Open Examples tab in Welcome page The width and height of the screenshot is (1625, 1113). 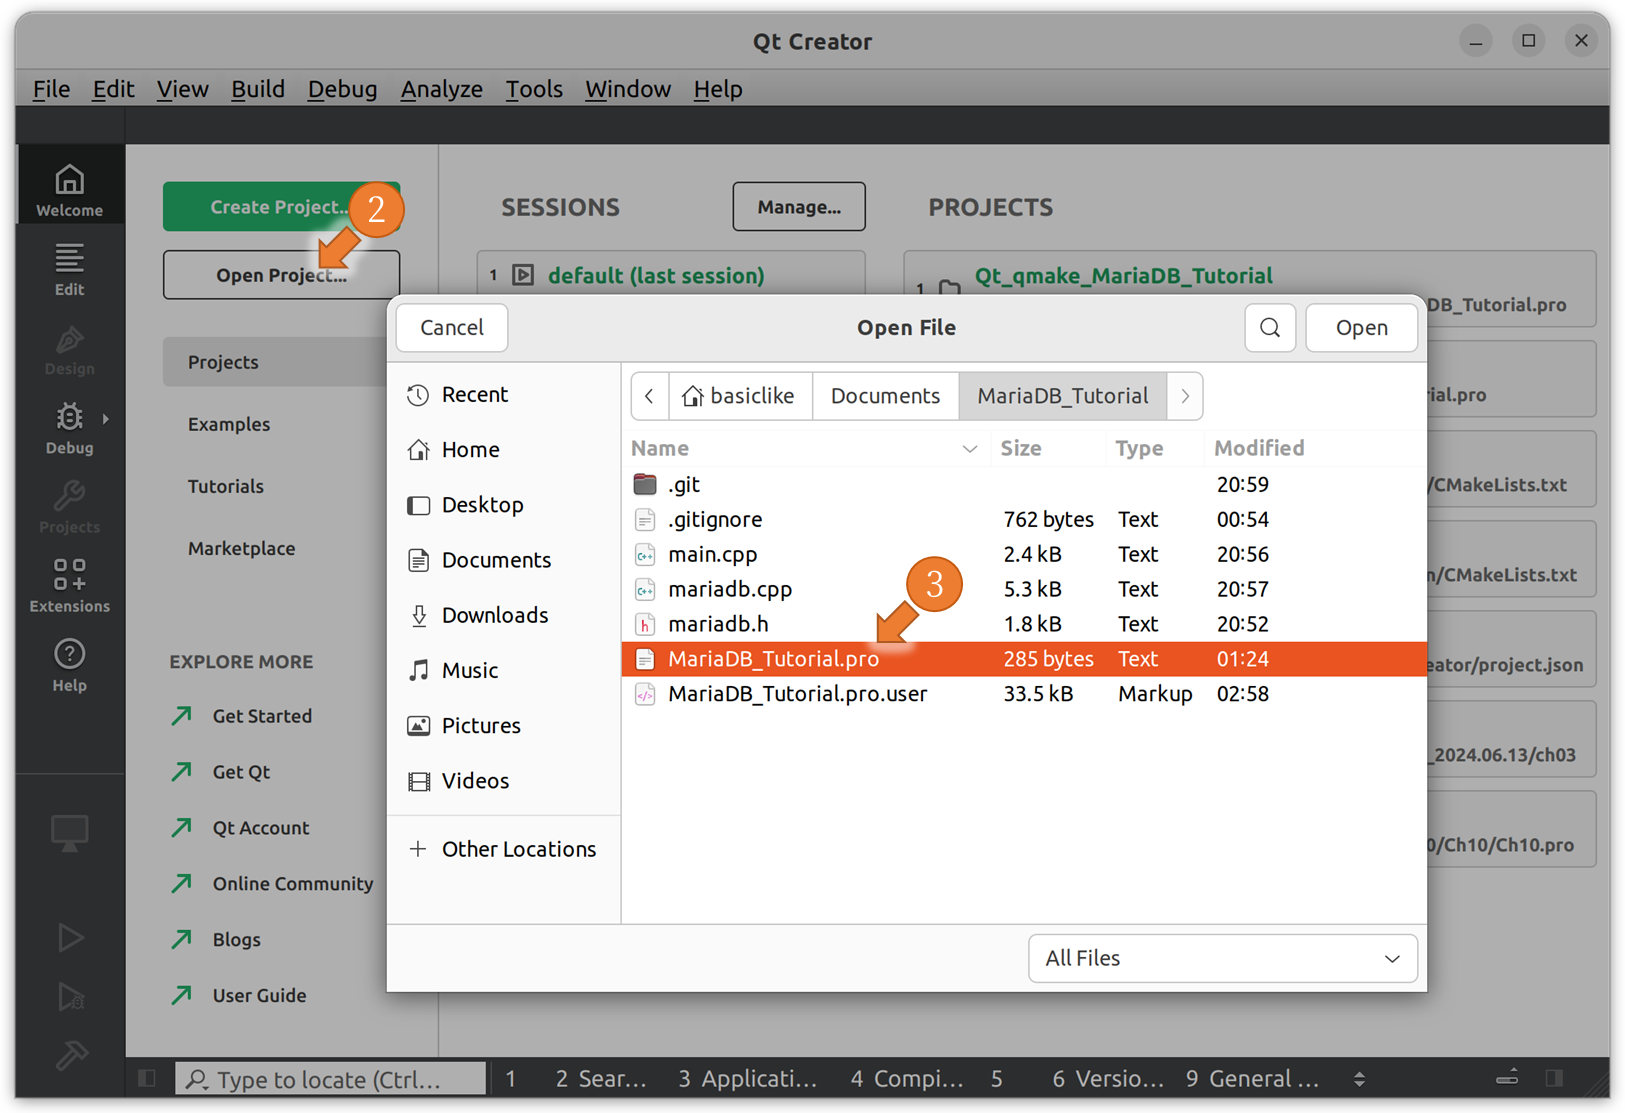[x=229, y=424]
